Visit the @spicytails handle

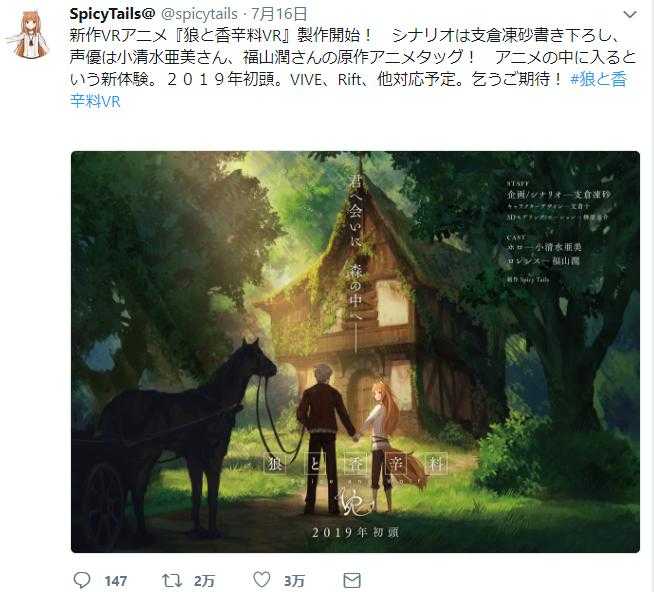(x=199, y=14)
